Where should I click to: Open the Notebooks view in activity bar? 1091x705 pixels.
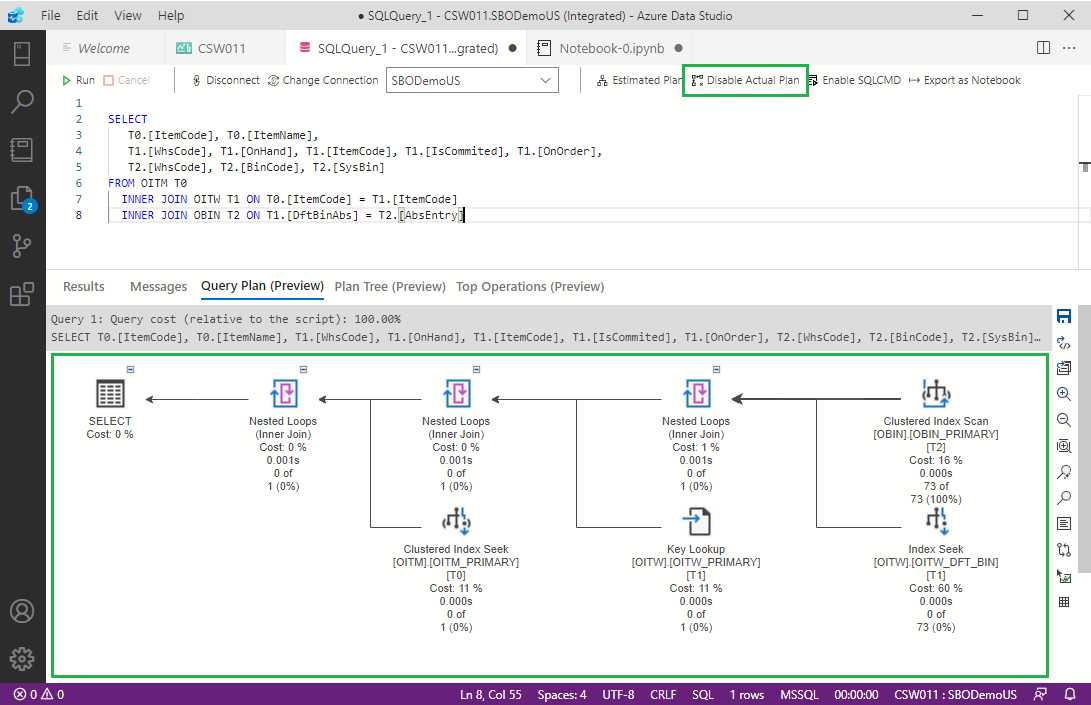coord(22,150)
